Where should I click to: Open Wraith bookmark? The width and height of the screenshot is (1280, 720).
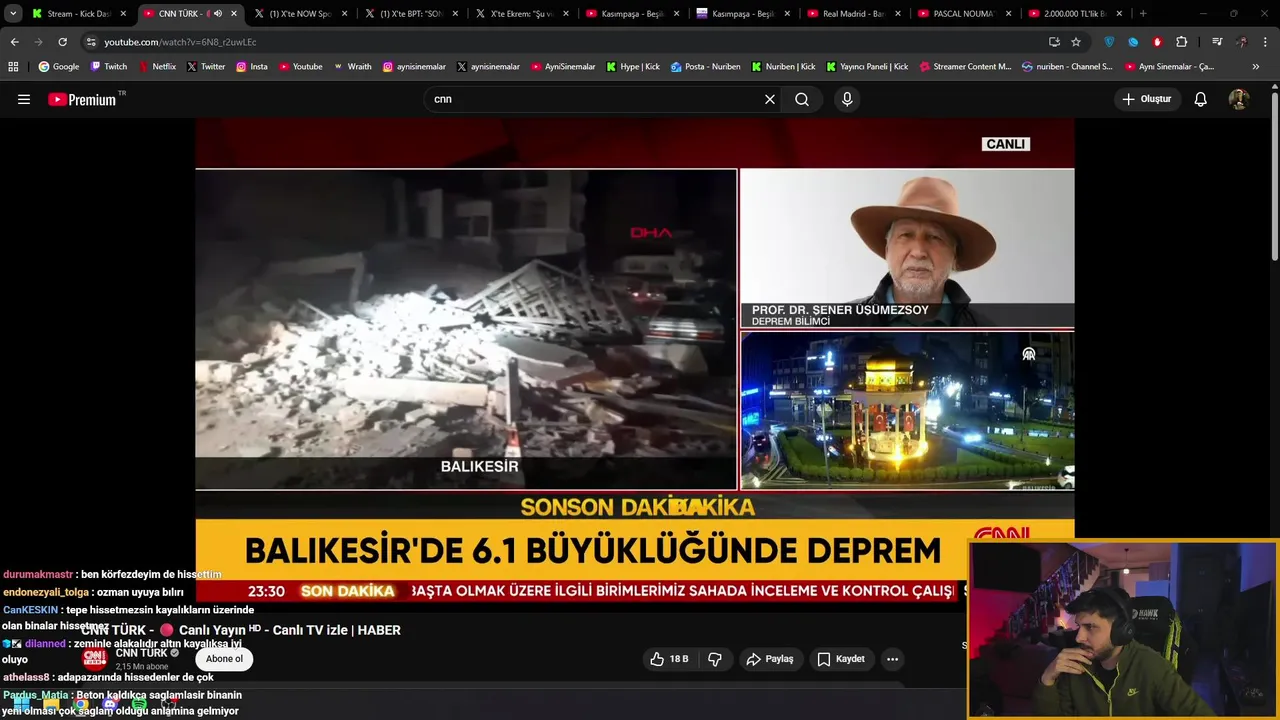click(353, 66)
